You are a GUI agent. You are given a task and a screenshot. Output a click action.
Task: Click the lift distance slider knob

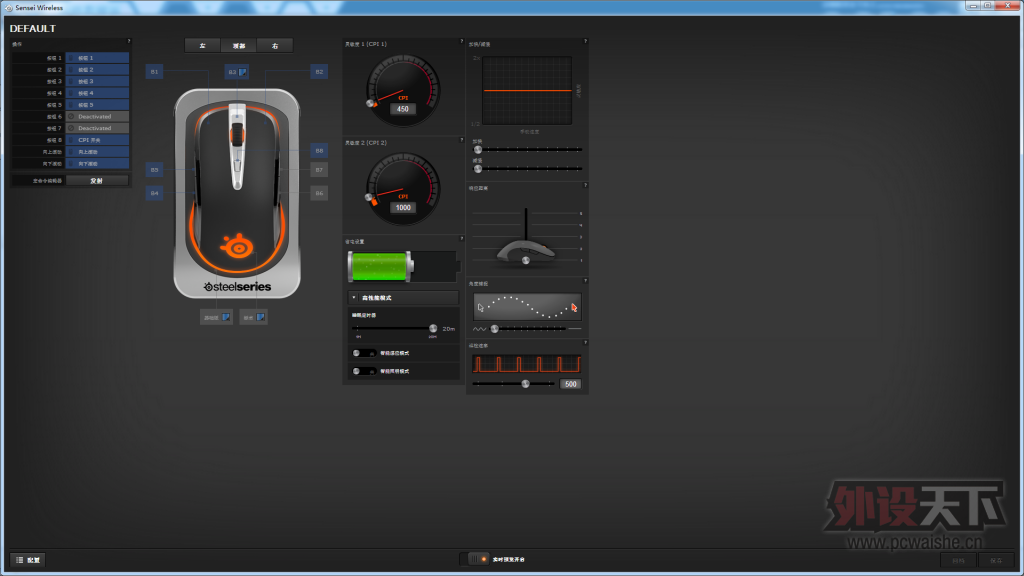tap(526, 261)
